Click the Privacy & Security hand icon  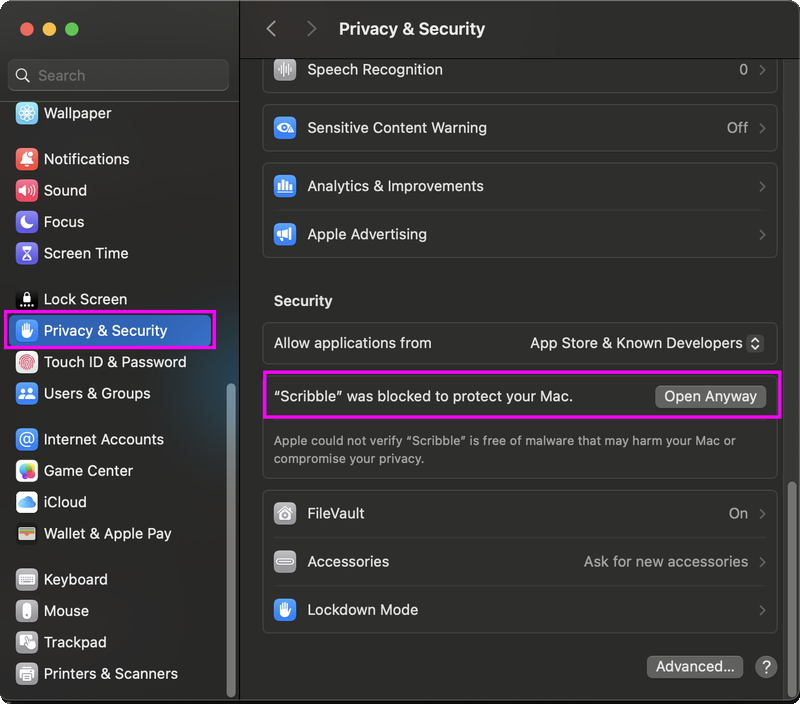pyautogui.click(x=27, y=331)
